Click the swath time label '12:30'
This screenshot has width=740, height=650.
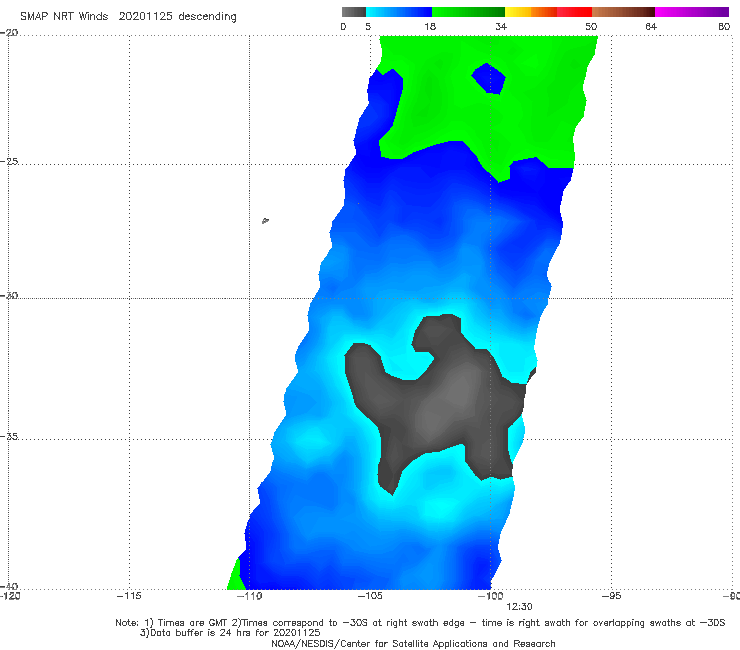click(519, 607)
